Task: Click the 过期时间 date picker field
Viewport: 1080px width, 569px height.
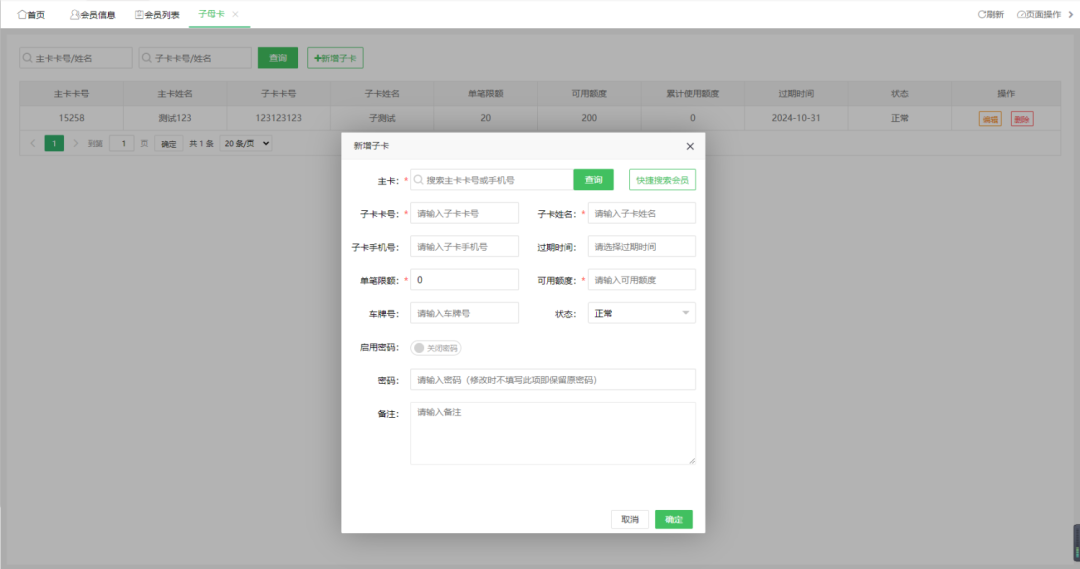Action: pyautogui.click(x=641, y=247)
